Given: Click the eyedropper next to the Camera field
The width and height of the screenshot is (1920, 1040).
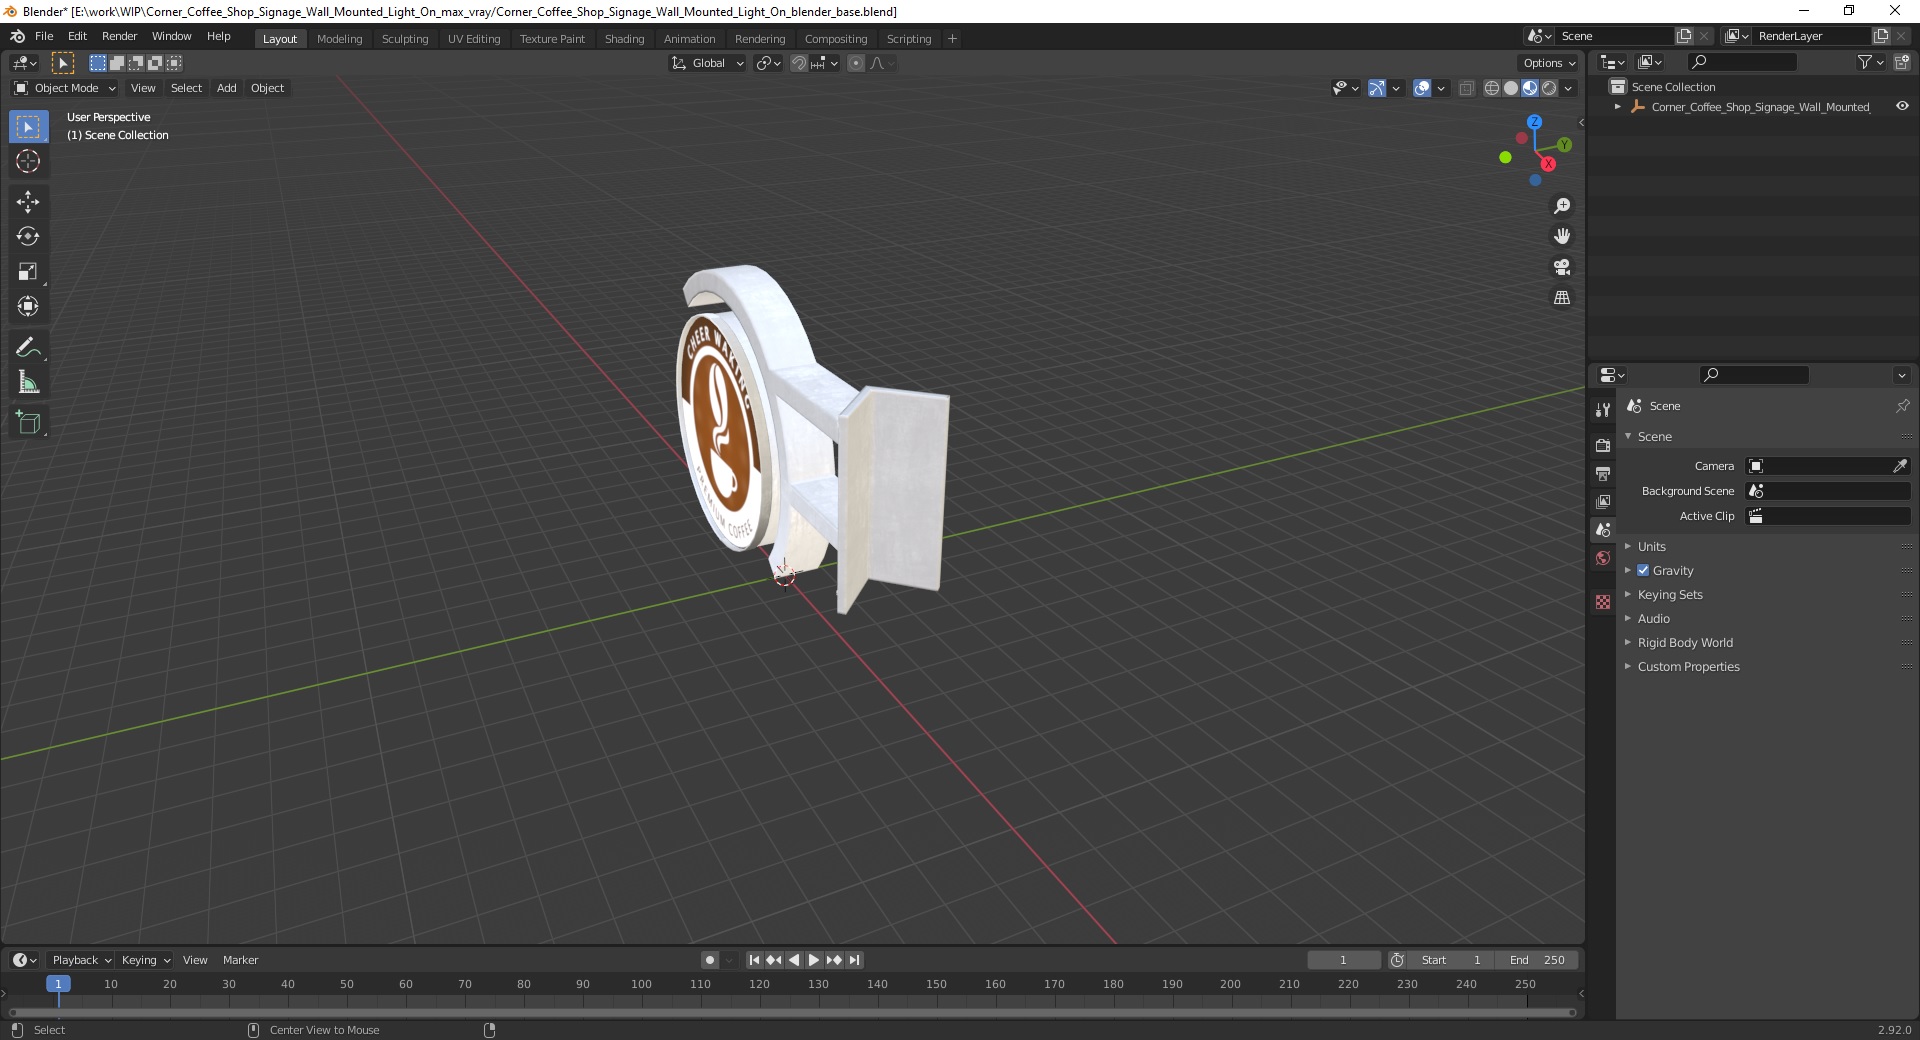Looking at the screenshot, I should (x=1900, y=466).
